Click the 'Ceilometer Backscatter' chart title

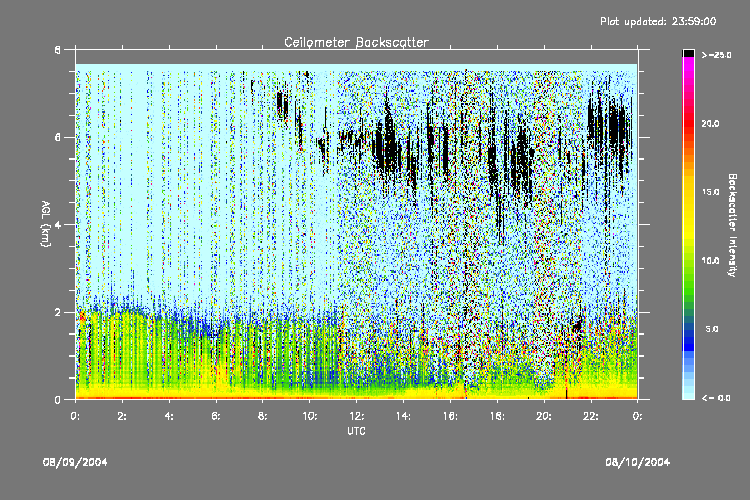tap(356, 42)
